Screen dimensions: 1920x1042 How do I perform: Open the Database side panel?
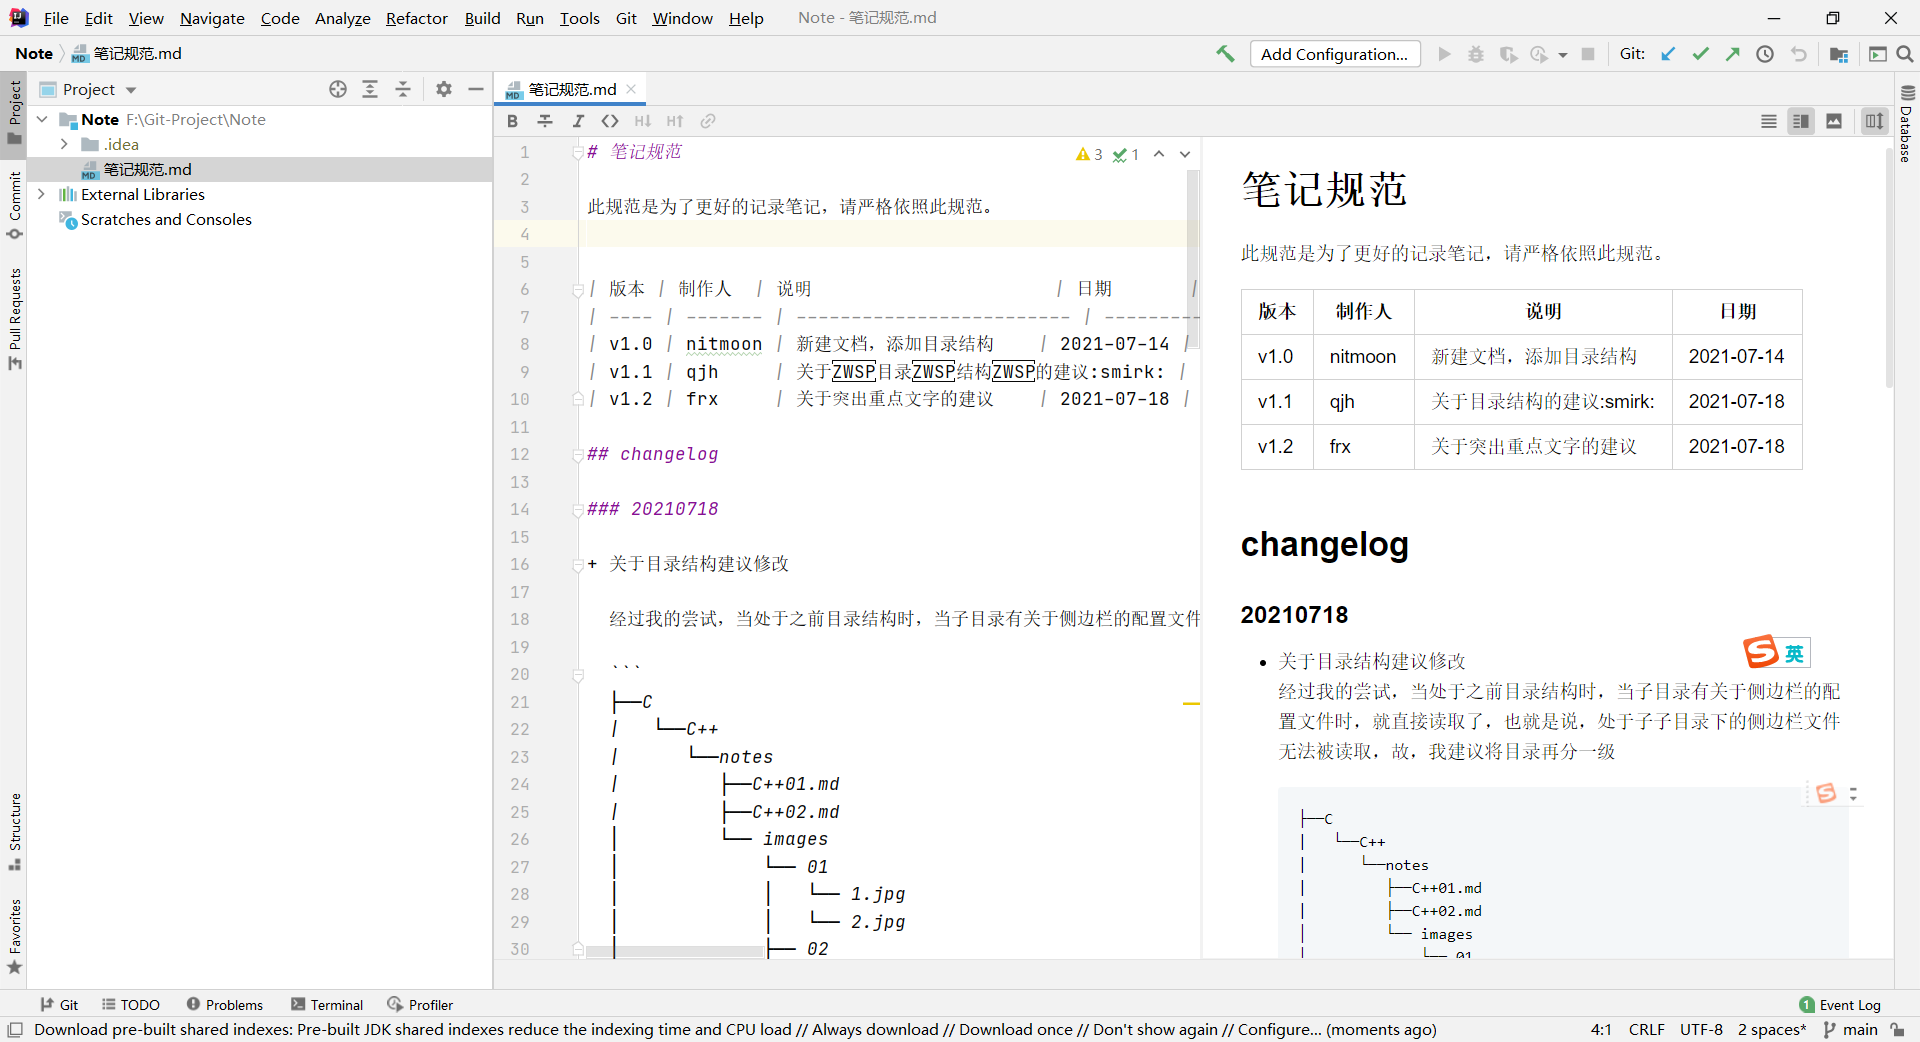1907,124
